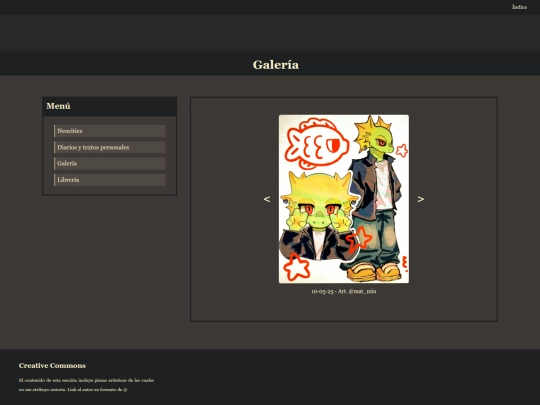Open the Índice link in top bar

[x=519, y=7]
